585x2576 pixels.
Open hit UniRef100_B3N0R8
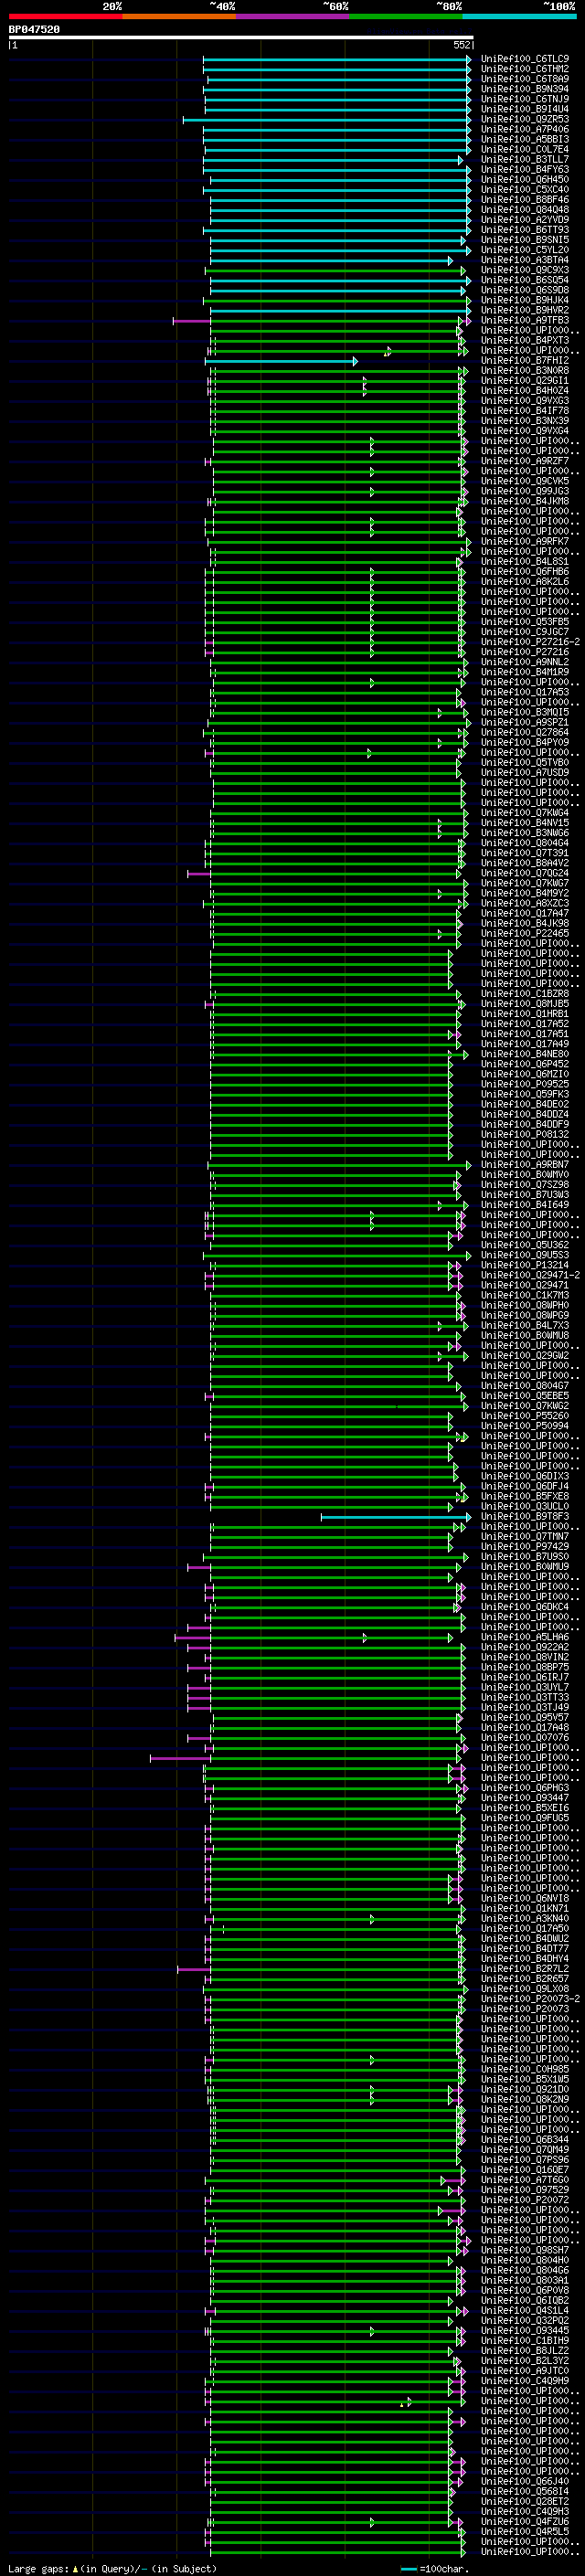(525, 370)
